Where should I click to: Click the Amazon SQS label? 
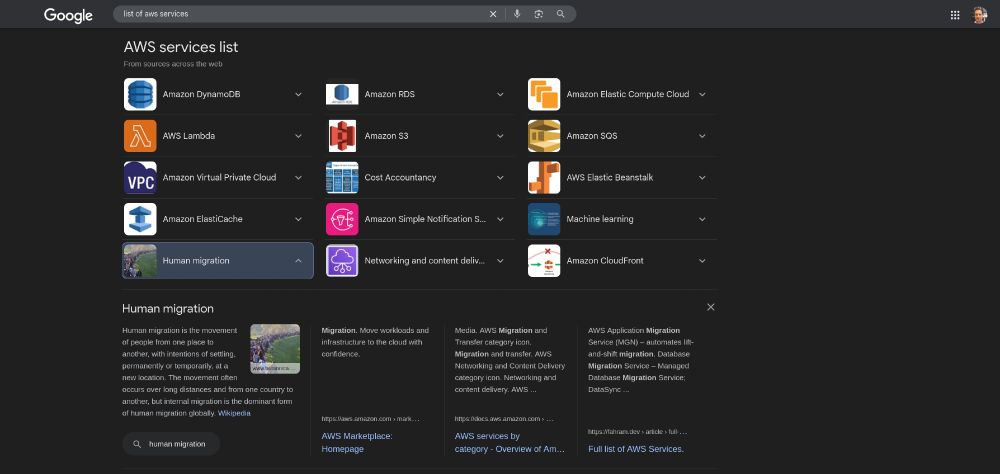[x=592, y=136]
